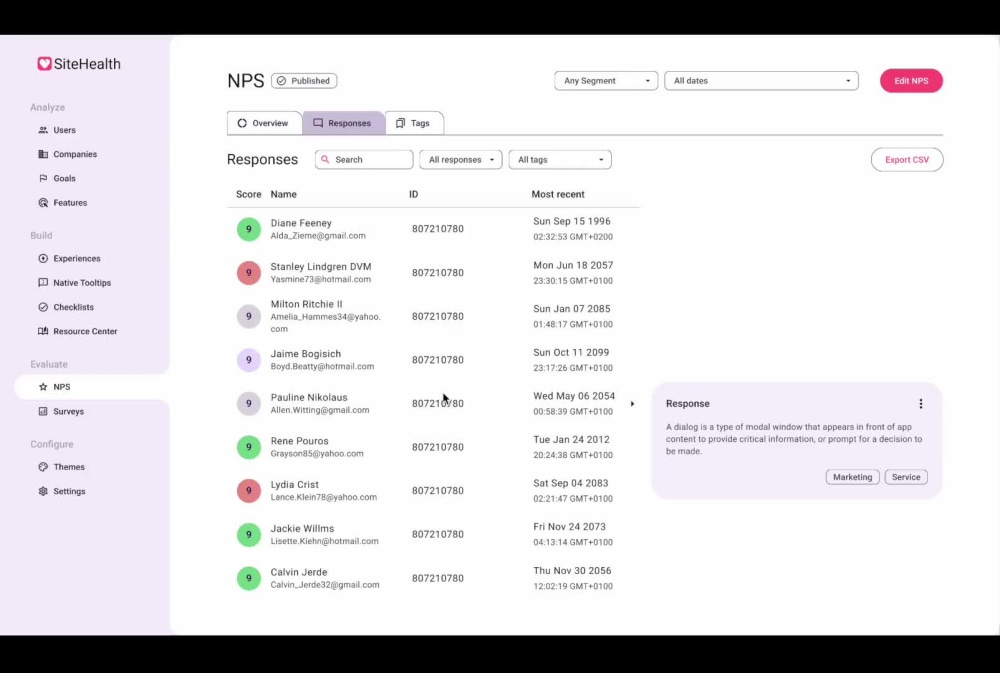Click Diane Feeney's green score badge
This screenshot has width=1000, height=673.
[x=249, y=229]
